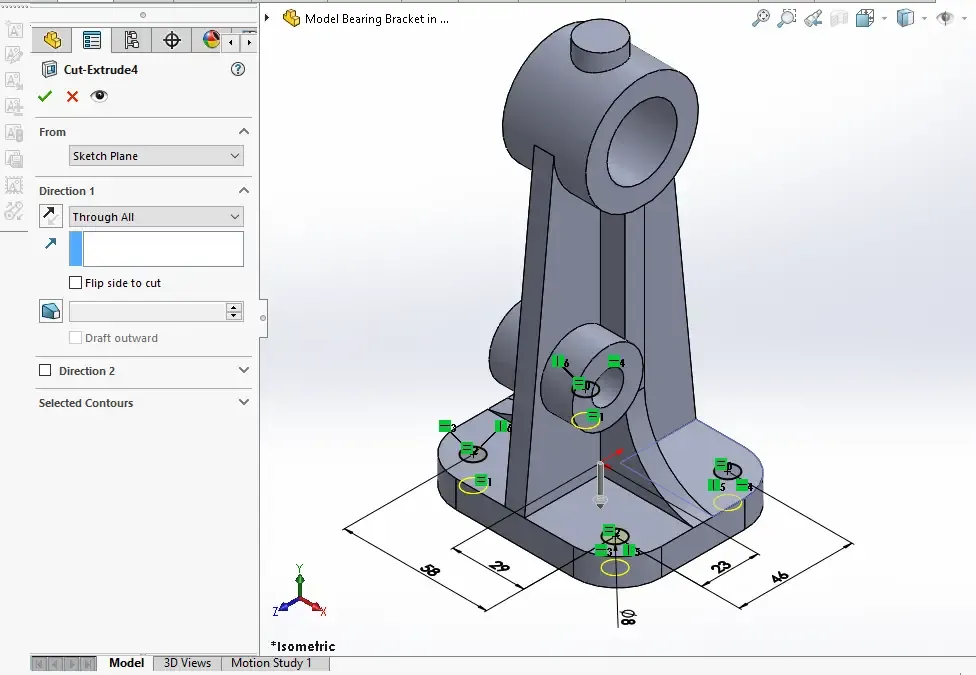Click Zoom to Fit icon
The width and height of the screenshot is (976, 675).
[761, 18]
